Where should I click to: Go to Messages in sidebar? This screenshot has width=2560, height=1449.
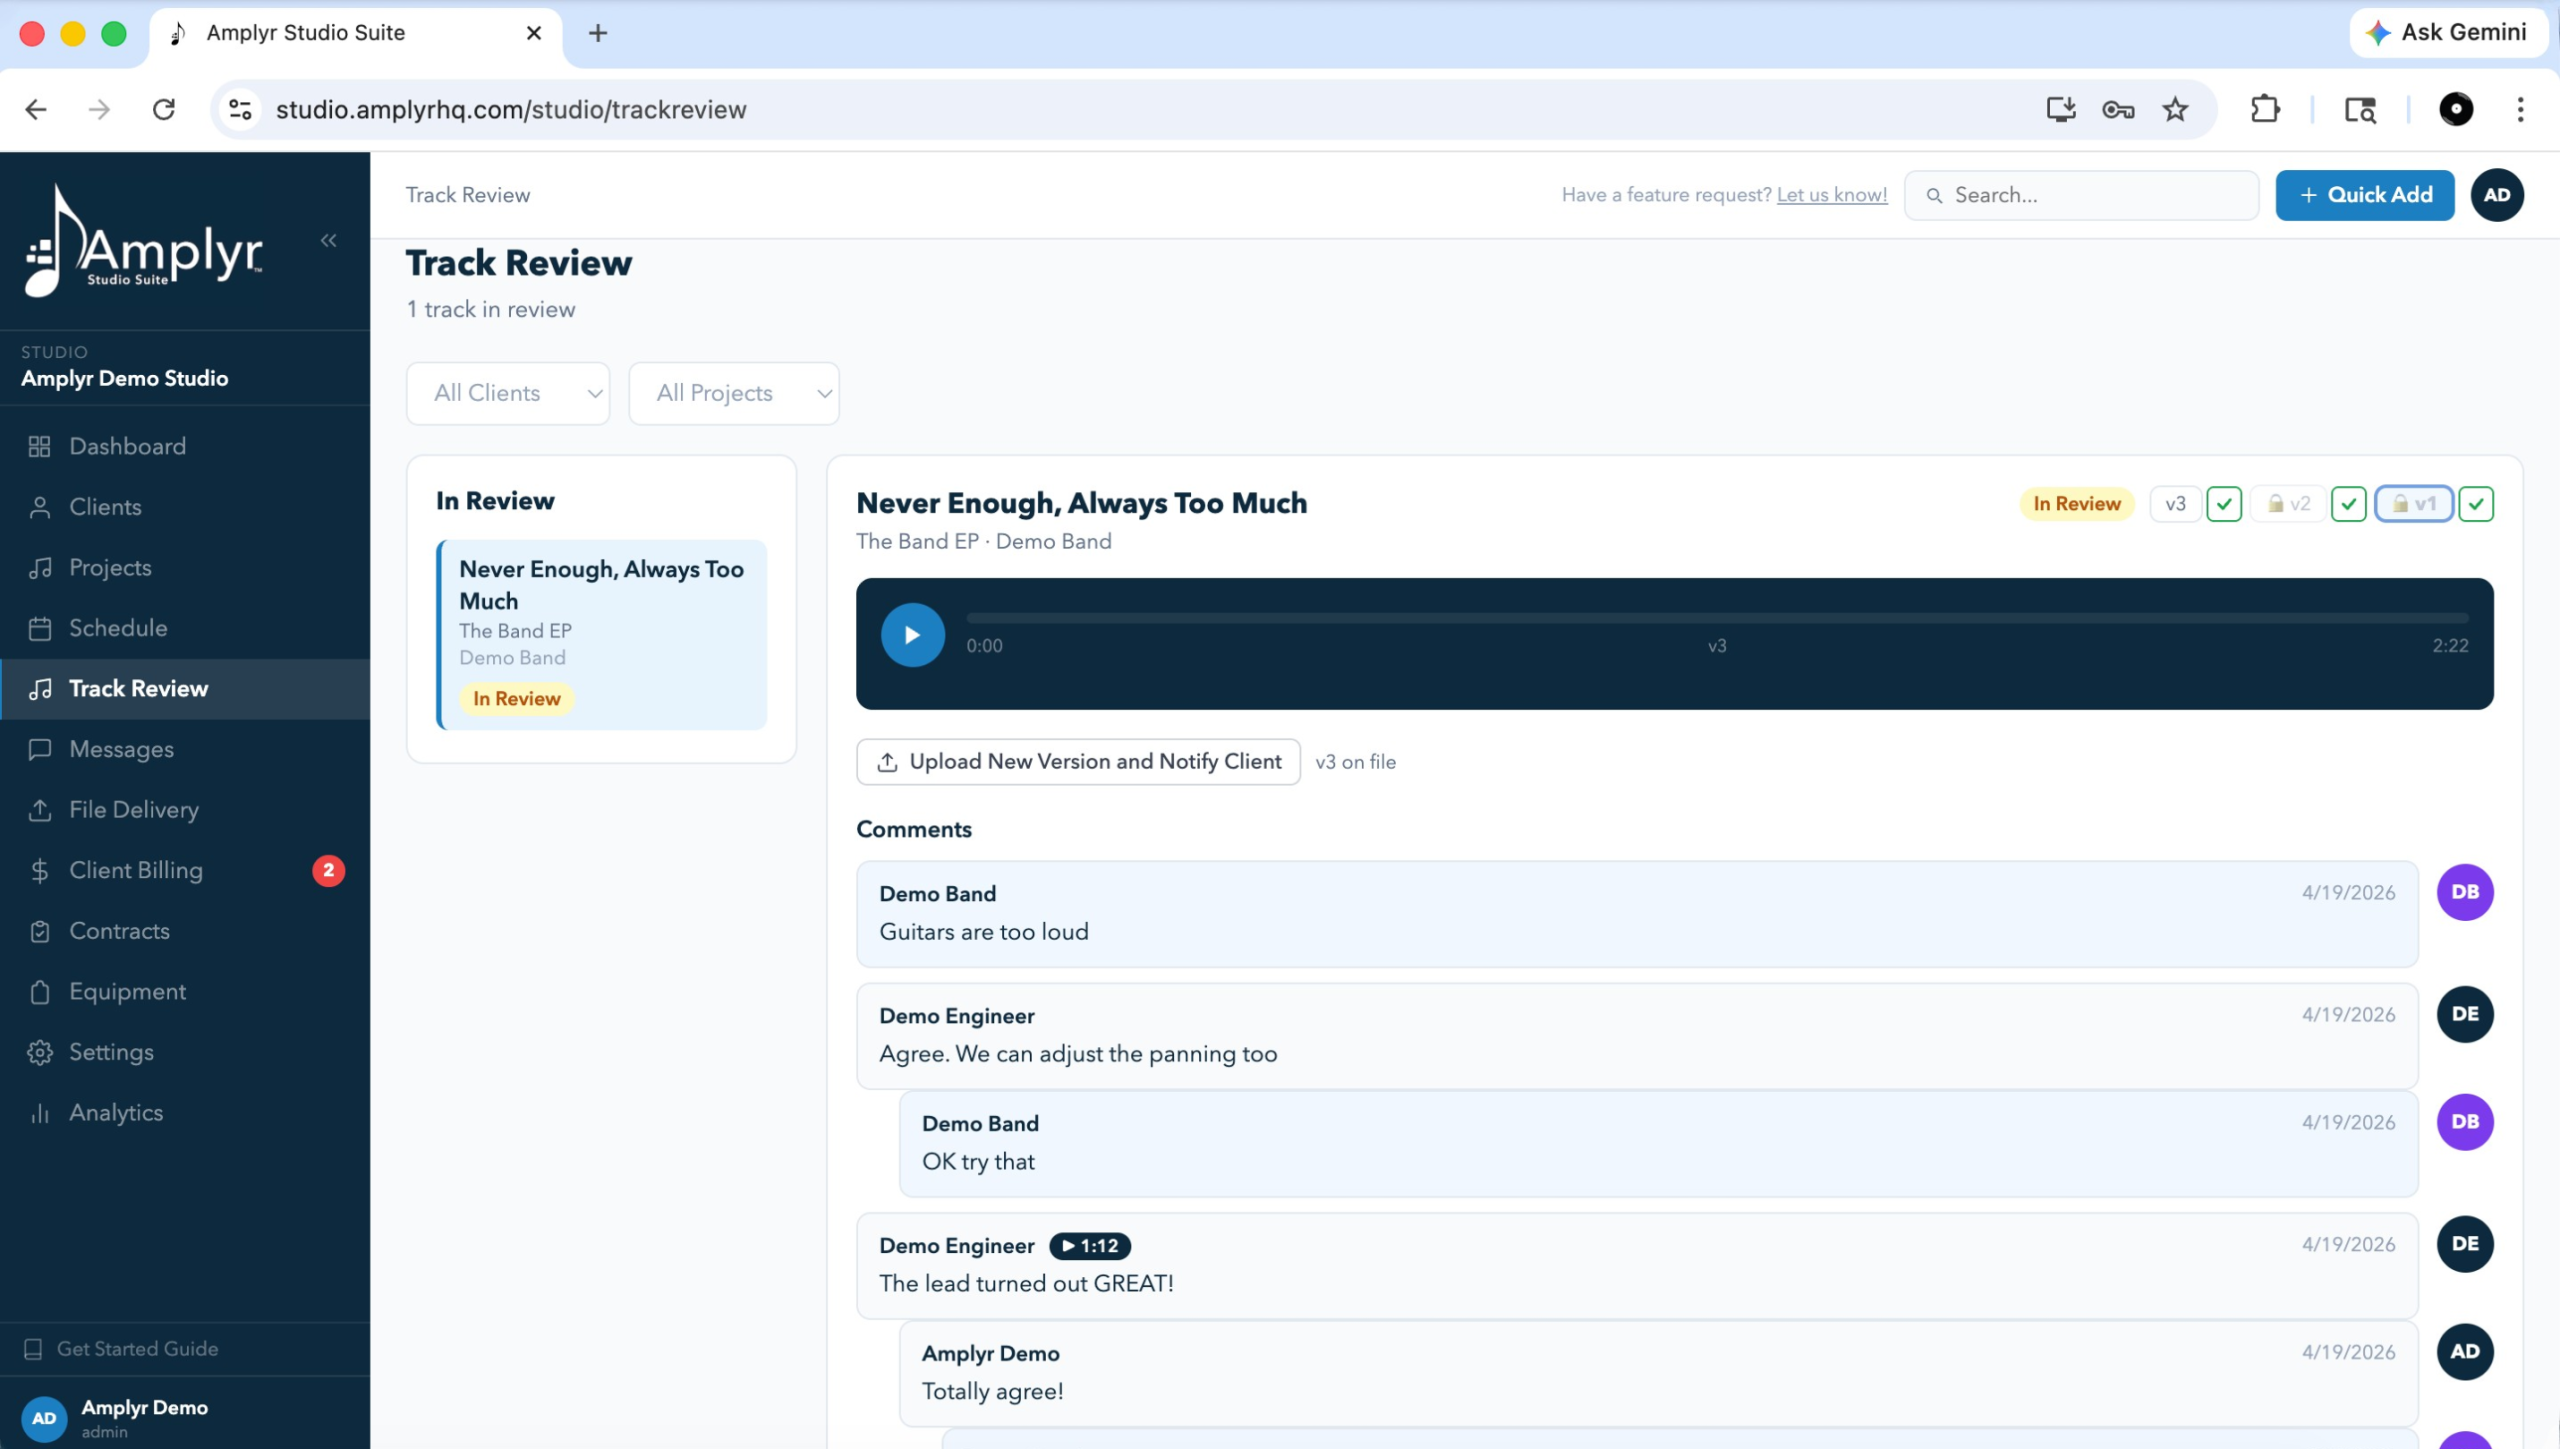121,749
